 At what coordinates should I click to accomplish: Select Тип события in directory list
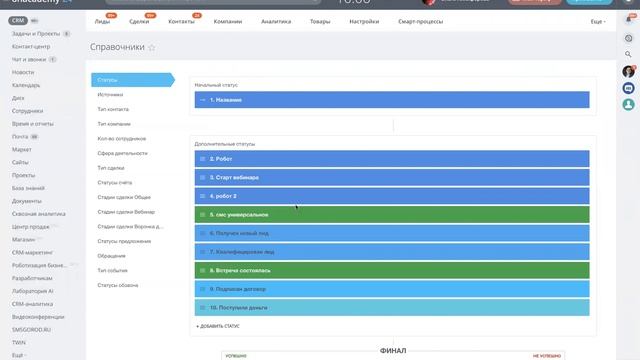(x=112, y=270)
